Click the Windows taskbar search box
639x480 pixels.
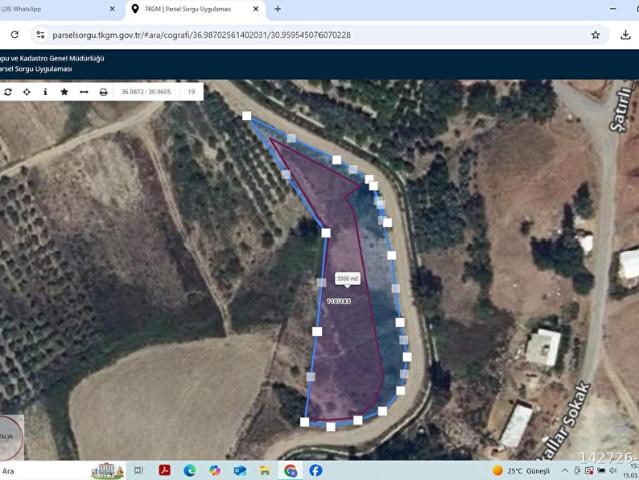pos(40,470)
